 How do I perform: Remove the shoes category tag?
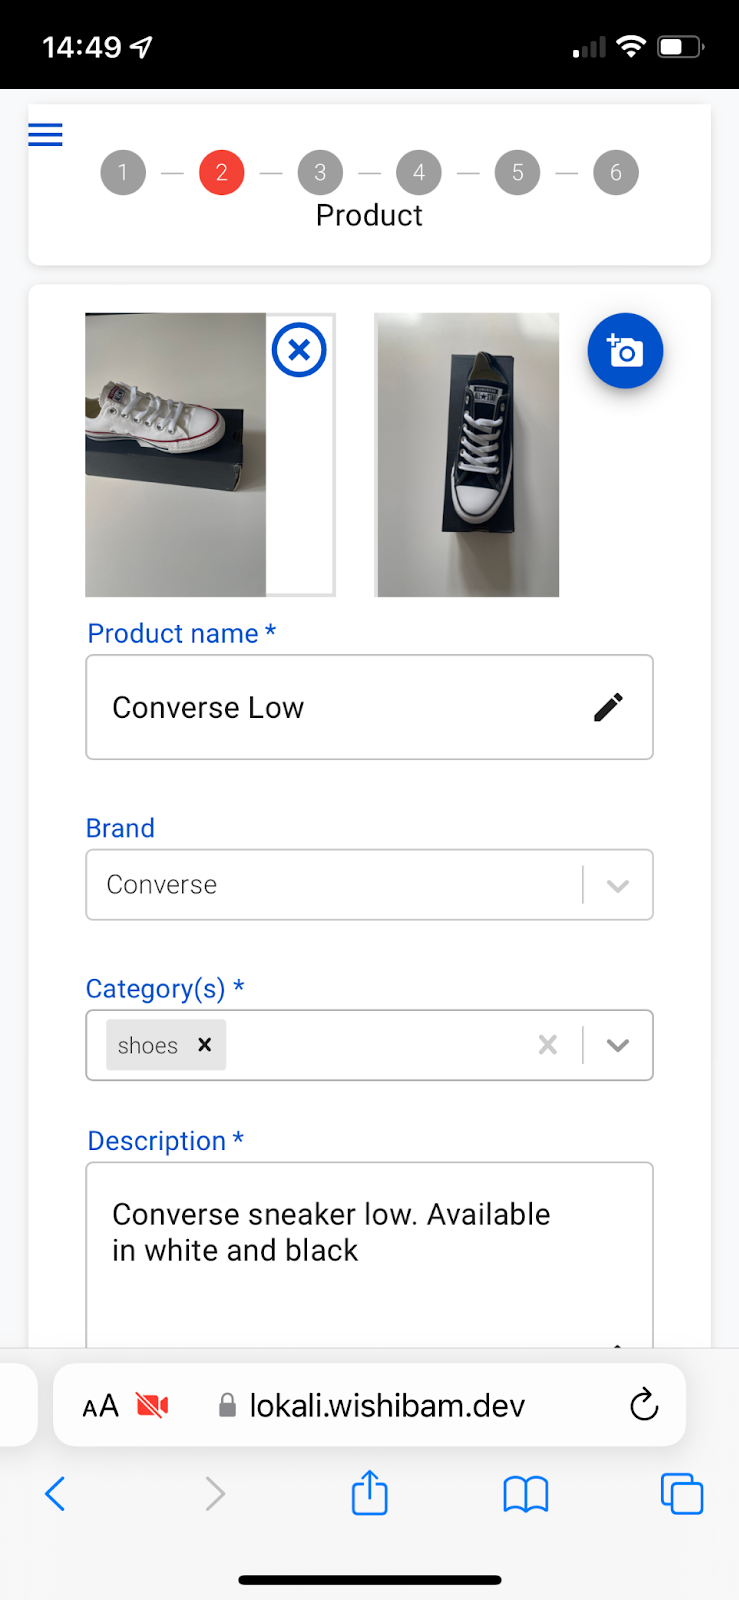pos(205,1044)
